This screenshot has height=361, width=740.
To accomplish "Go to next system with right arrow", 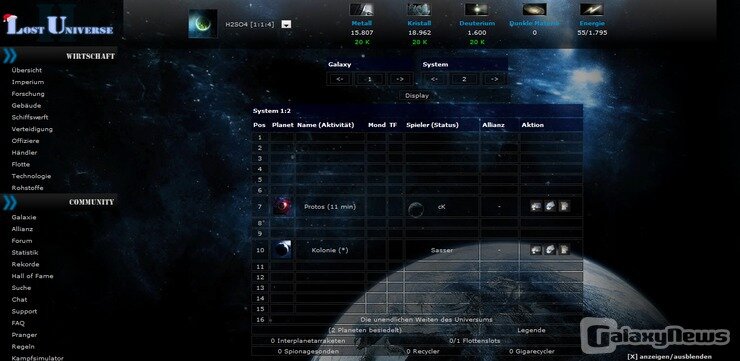I will 494,79.
